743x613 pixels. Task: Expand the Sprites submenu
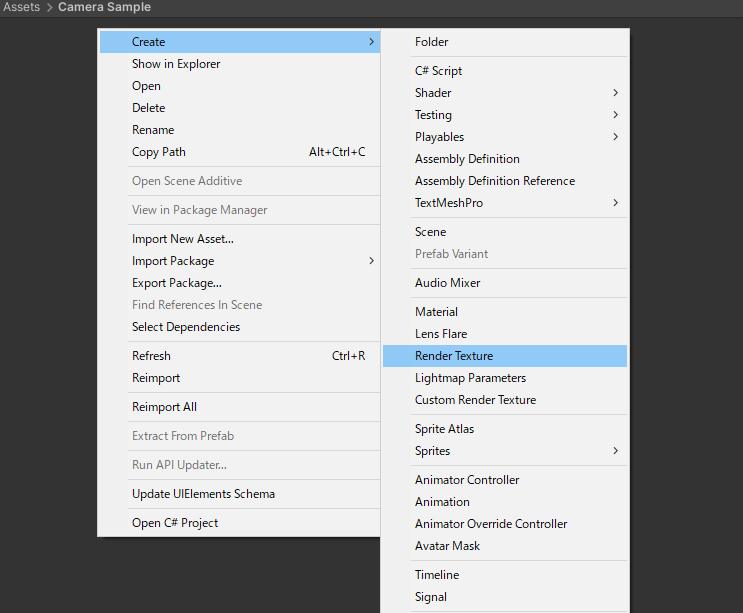[505, 451]
